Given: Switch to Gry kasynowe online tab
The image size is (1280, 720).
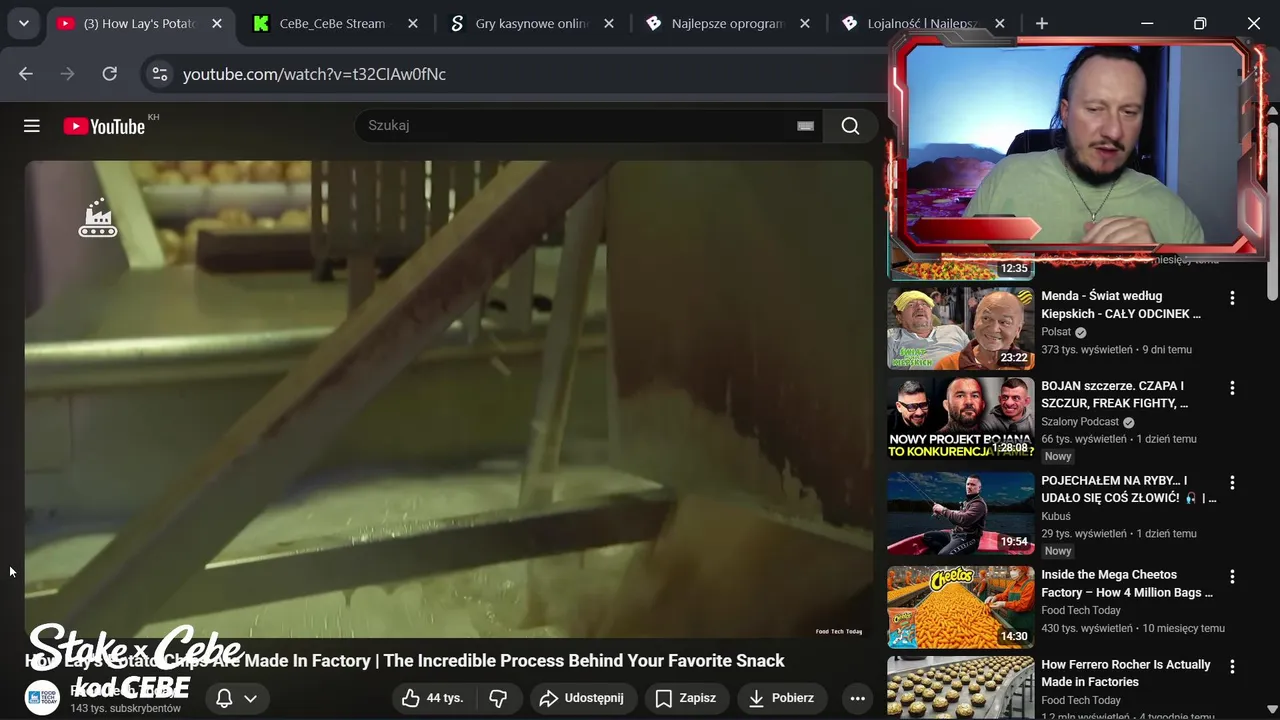Looking at the screenshot, I should [532, 23].
